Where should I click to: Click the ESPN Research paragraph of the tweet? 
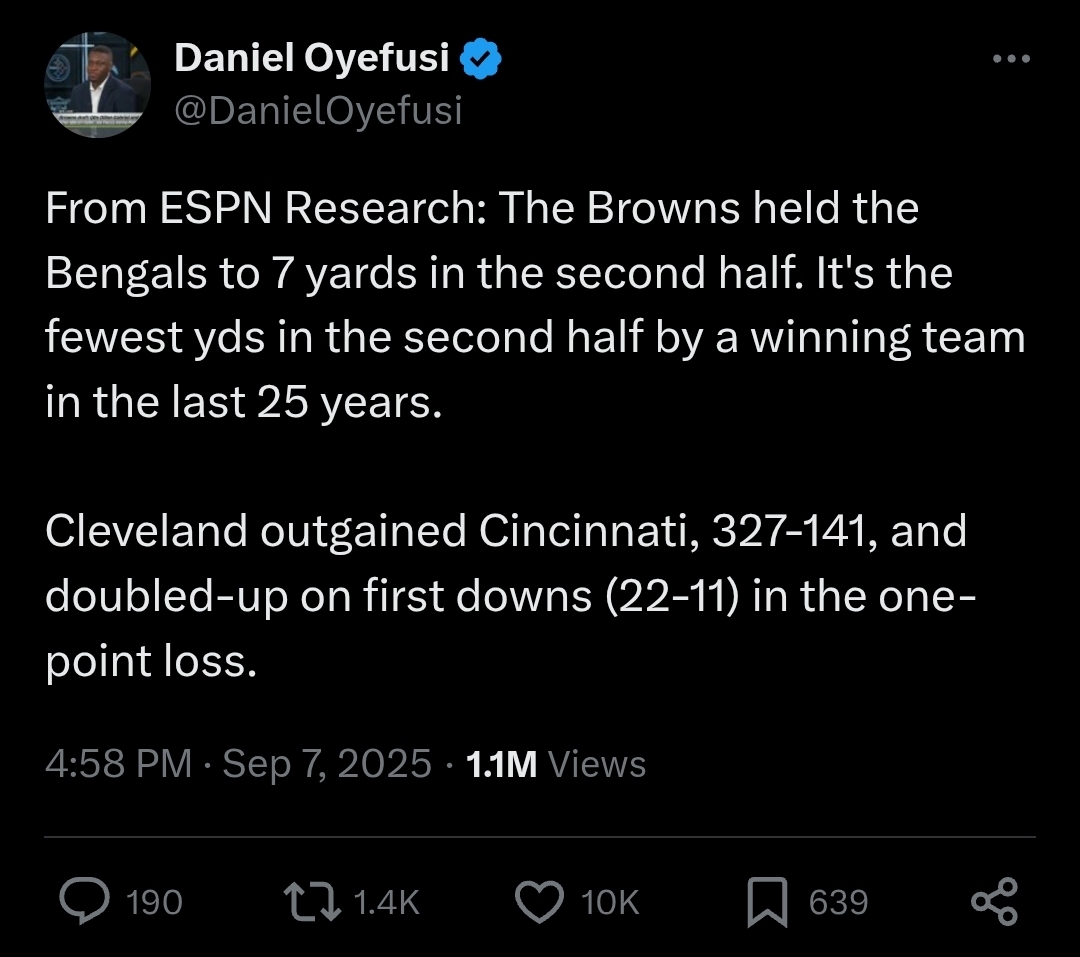tap(535, 305)
